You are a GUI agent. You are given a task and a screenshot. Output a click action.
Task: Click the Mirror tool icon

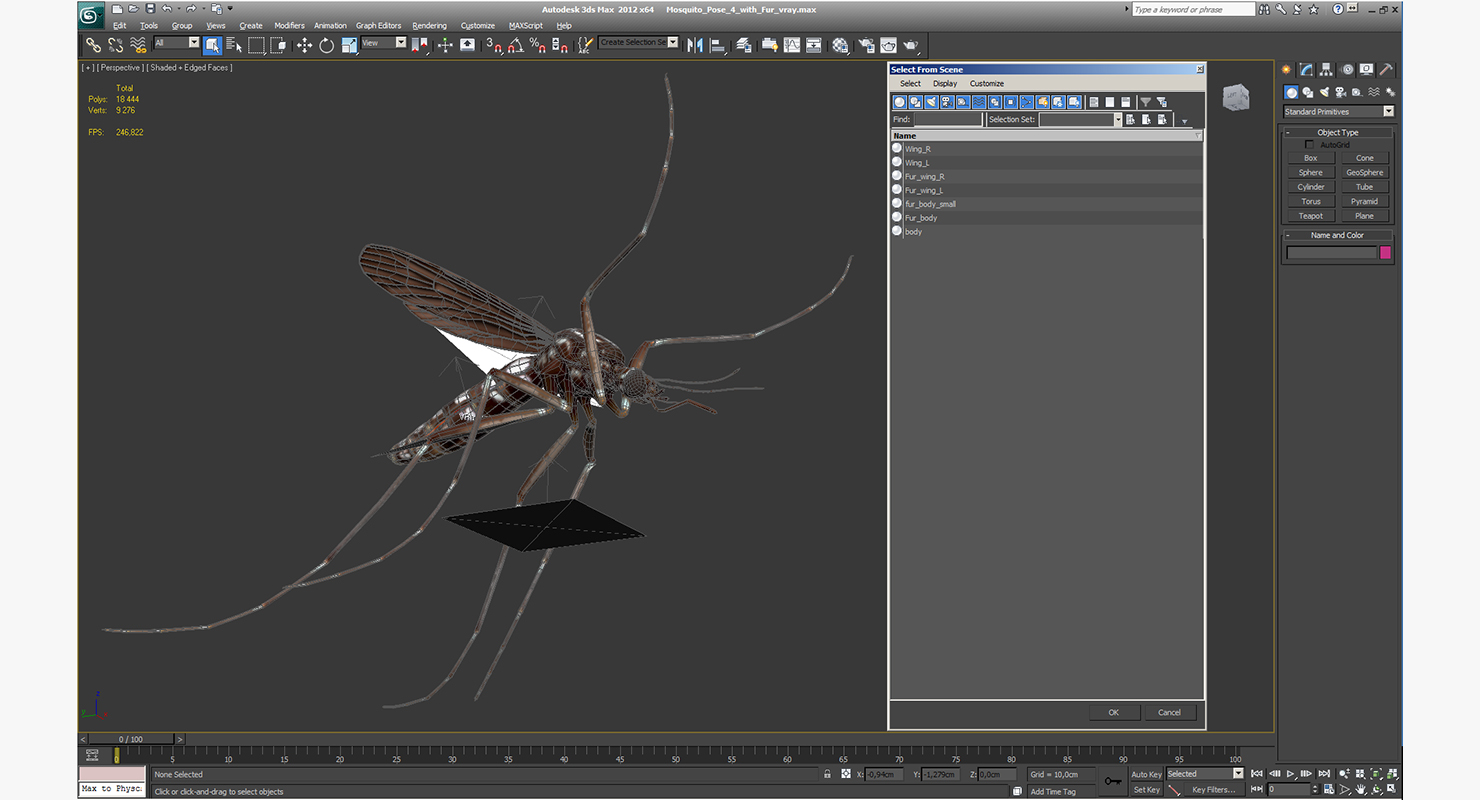[695, 44]
